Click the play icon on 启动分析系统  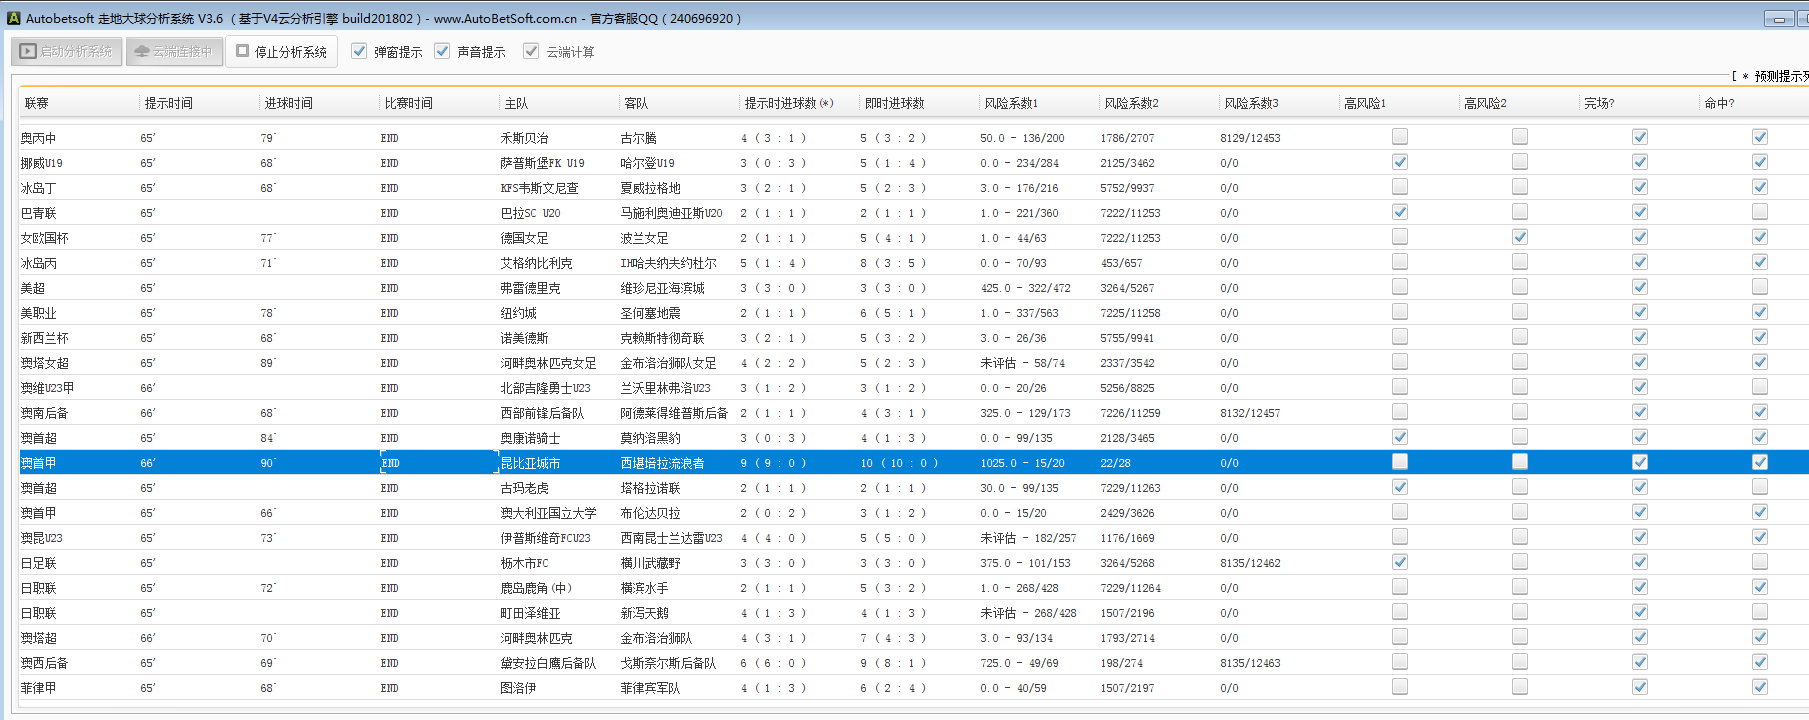(x=28, y=51)
